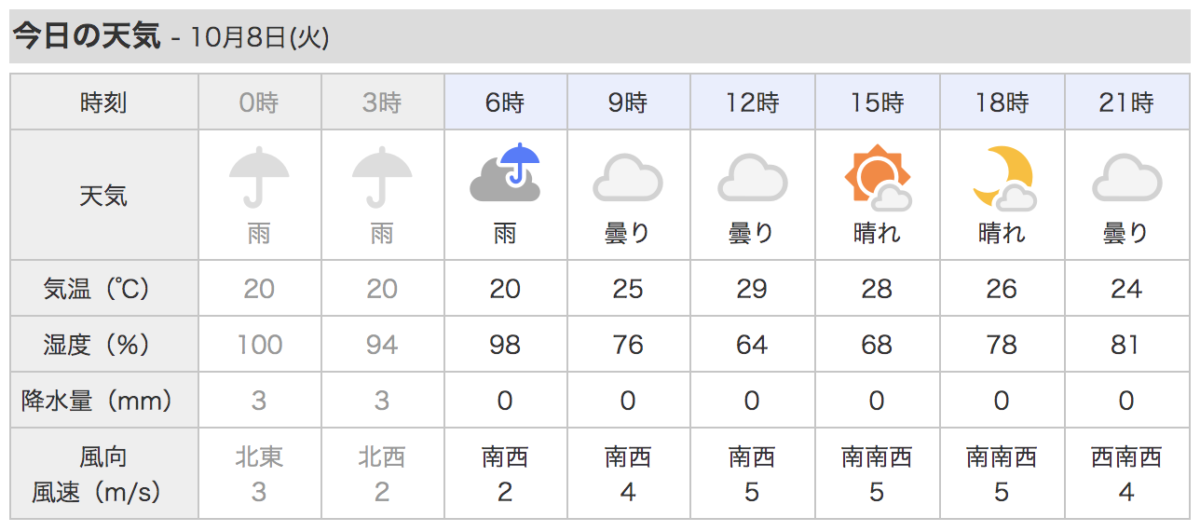Click the 29 degree temperature at 12時
This screenshot has width=1200, height=531.
[x=752, y=289]
